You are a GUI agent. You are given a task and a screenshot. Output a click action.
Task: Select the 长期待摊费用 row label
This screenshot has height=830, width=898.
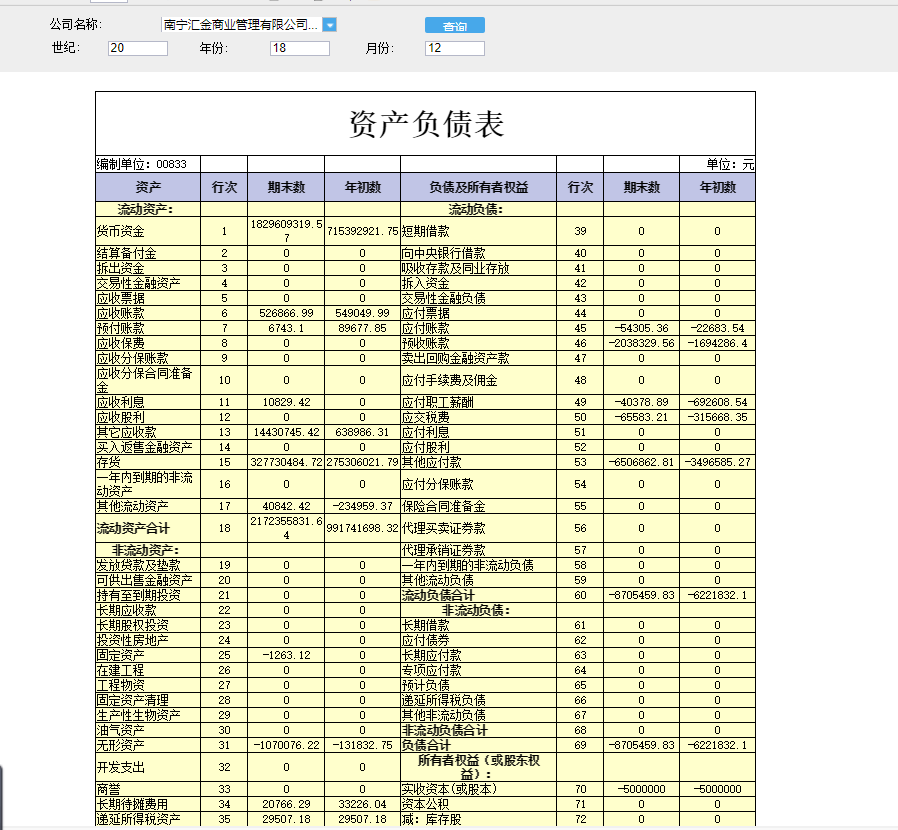132,804
